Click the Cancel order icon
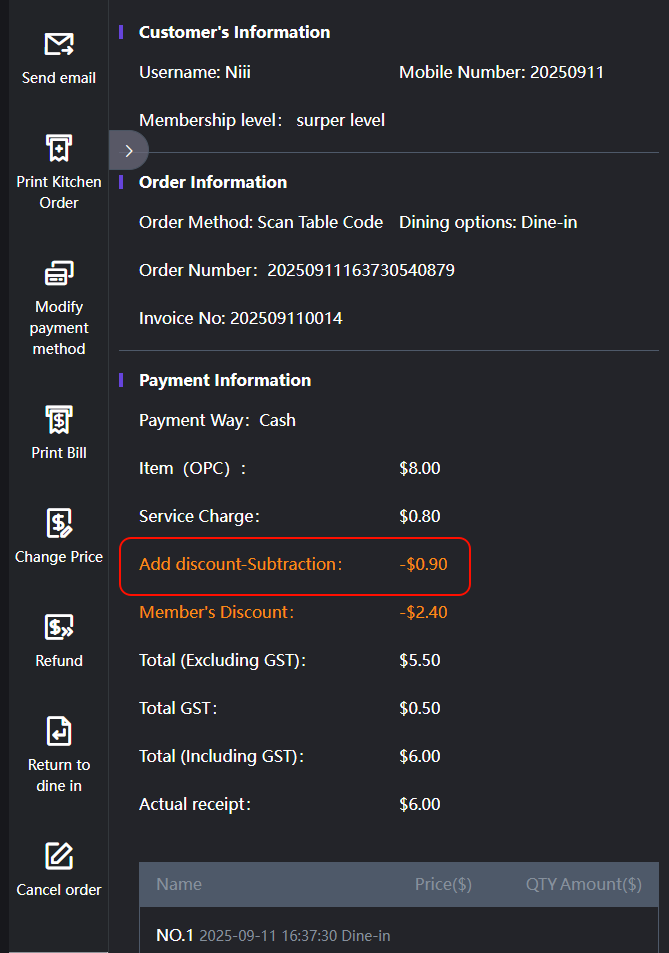Image resolution: width=669 pixels, height=953 pixels. 59,856
